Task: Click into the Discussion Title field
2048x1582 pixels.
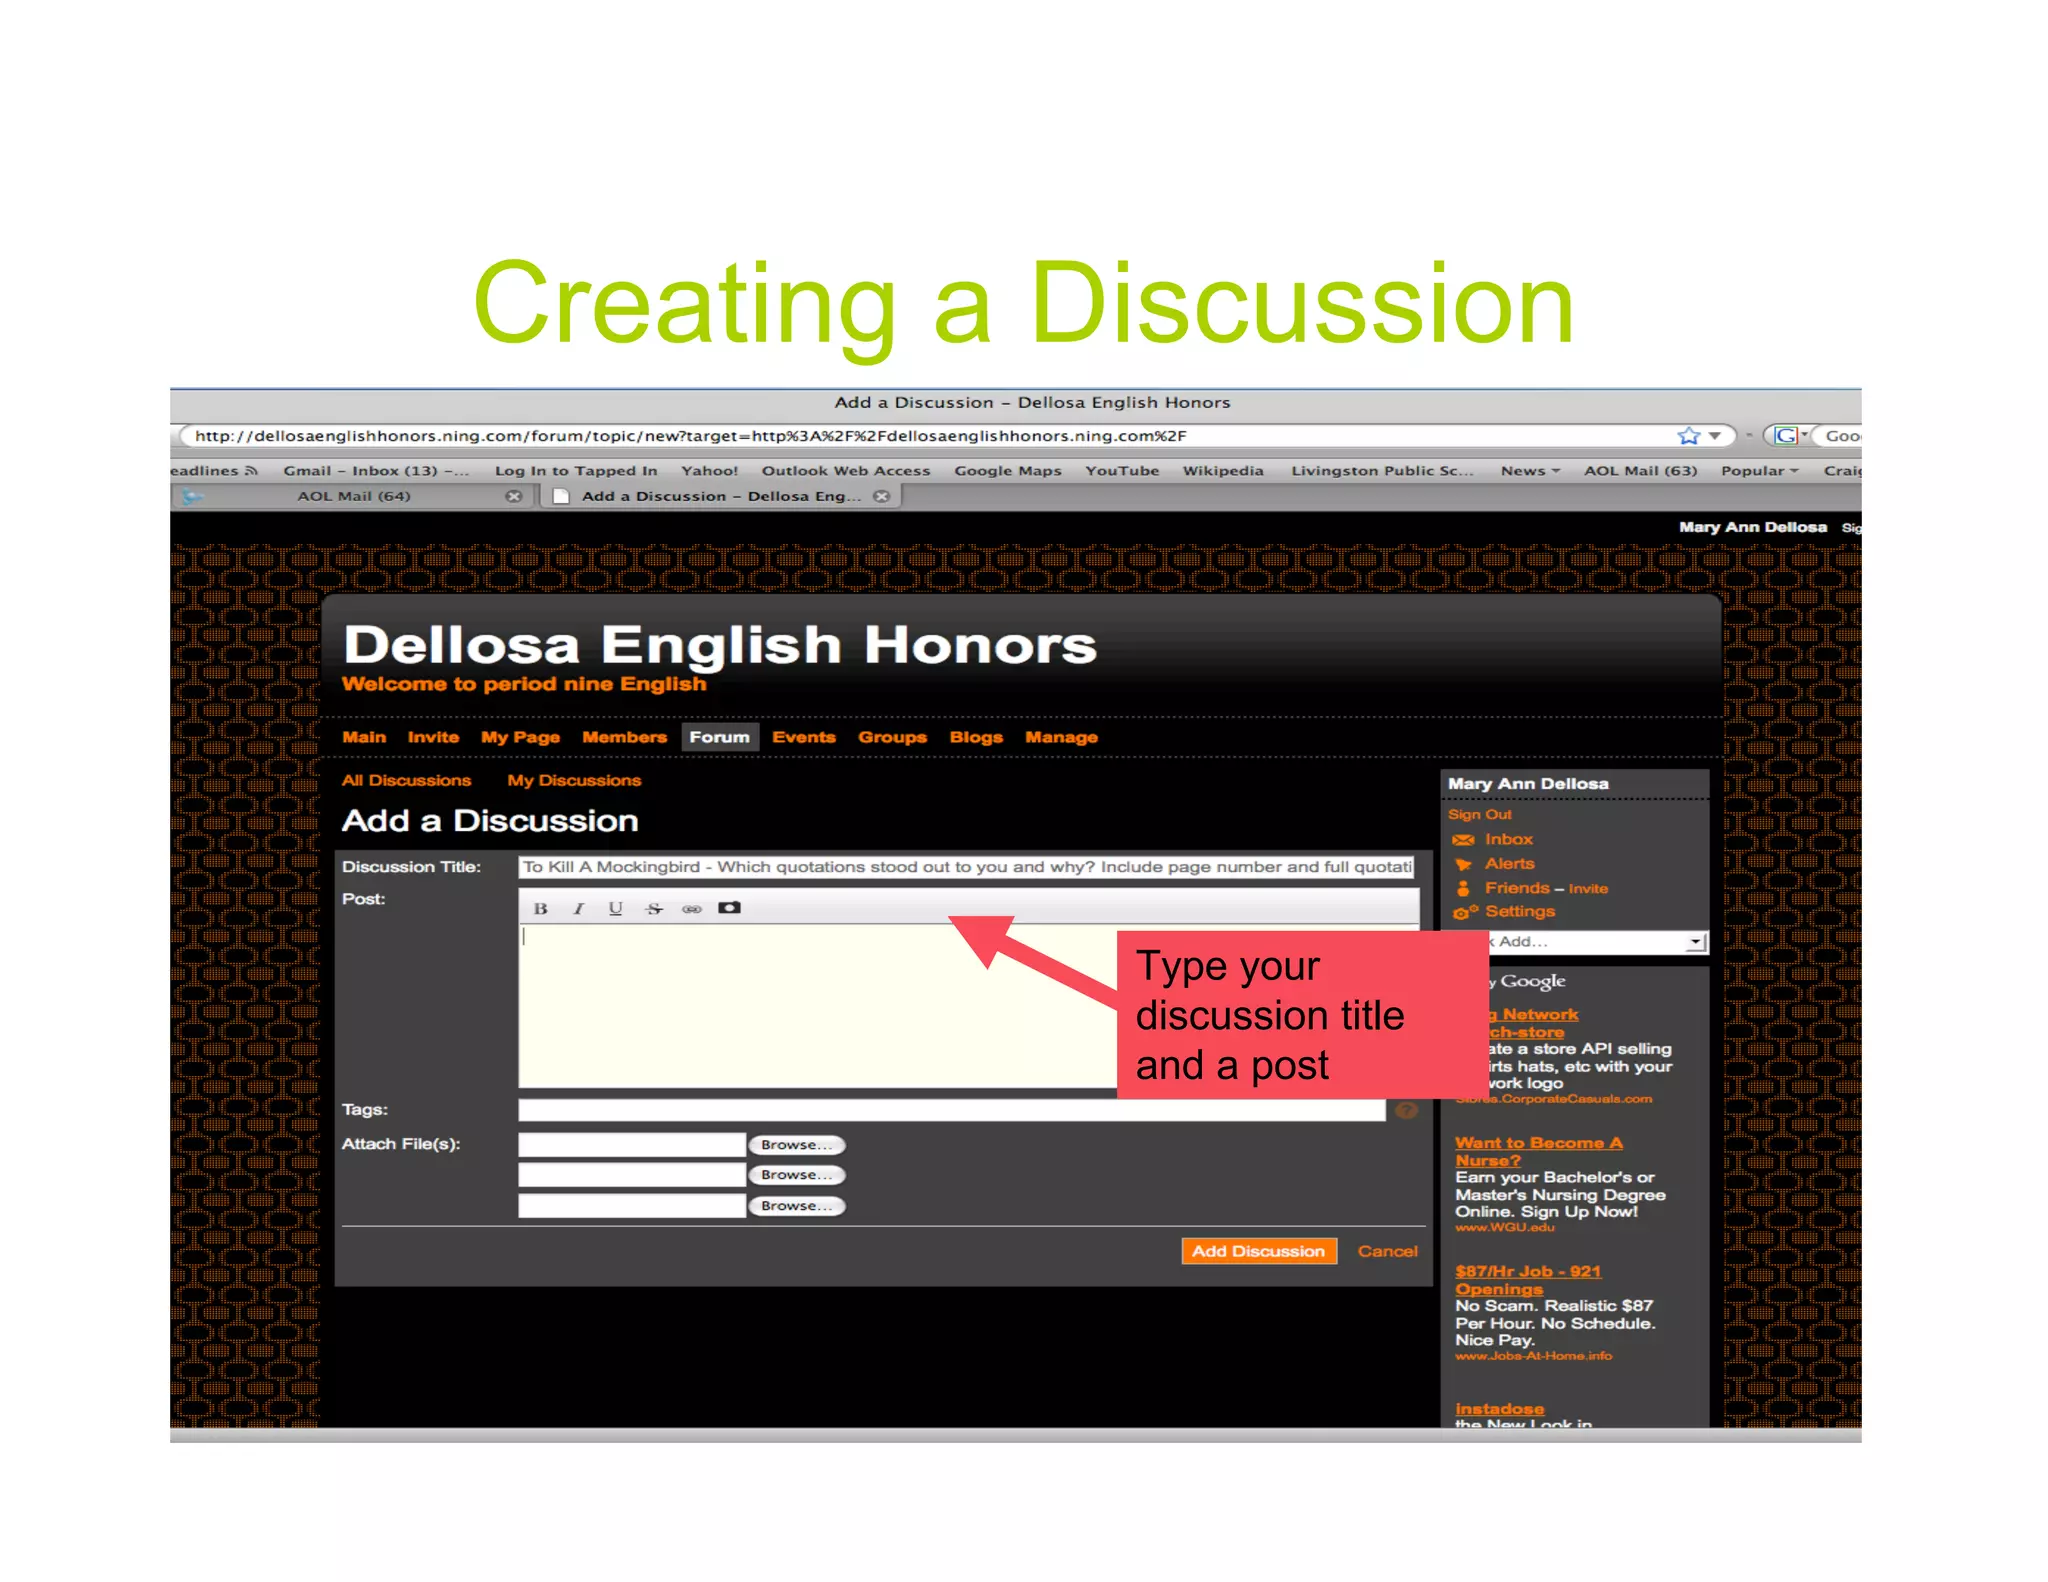Action: [x=965, y=867]
